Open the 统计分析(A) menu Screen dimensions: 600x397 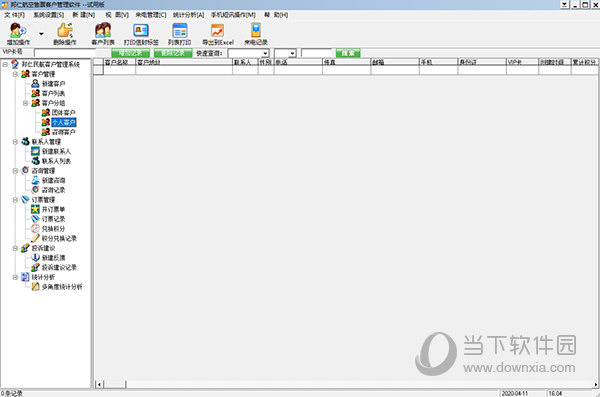(x=188, y=15)
